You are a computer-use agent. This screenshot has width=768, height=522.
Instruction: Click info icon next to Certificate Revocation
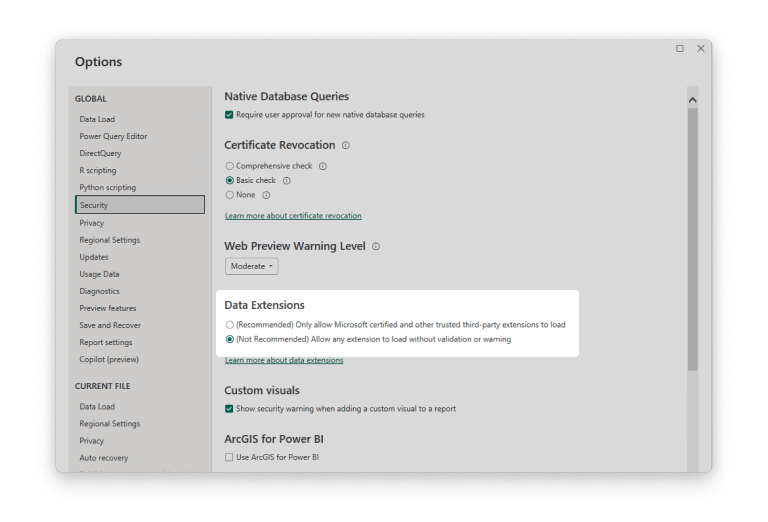(x=346, y=146)
